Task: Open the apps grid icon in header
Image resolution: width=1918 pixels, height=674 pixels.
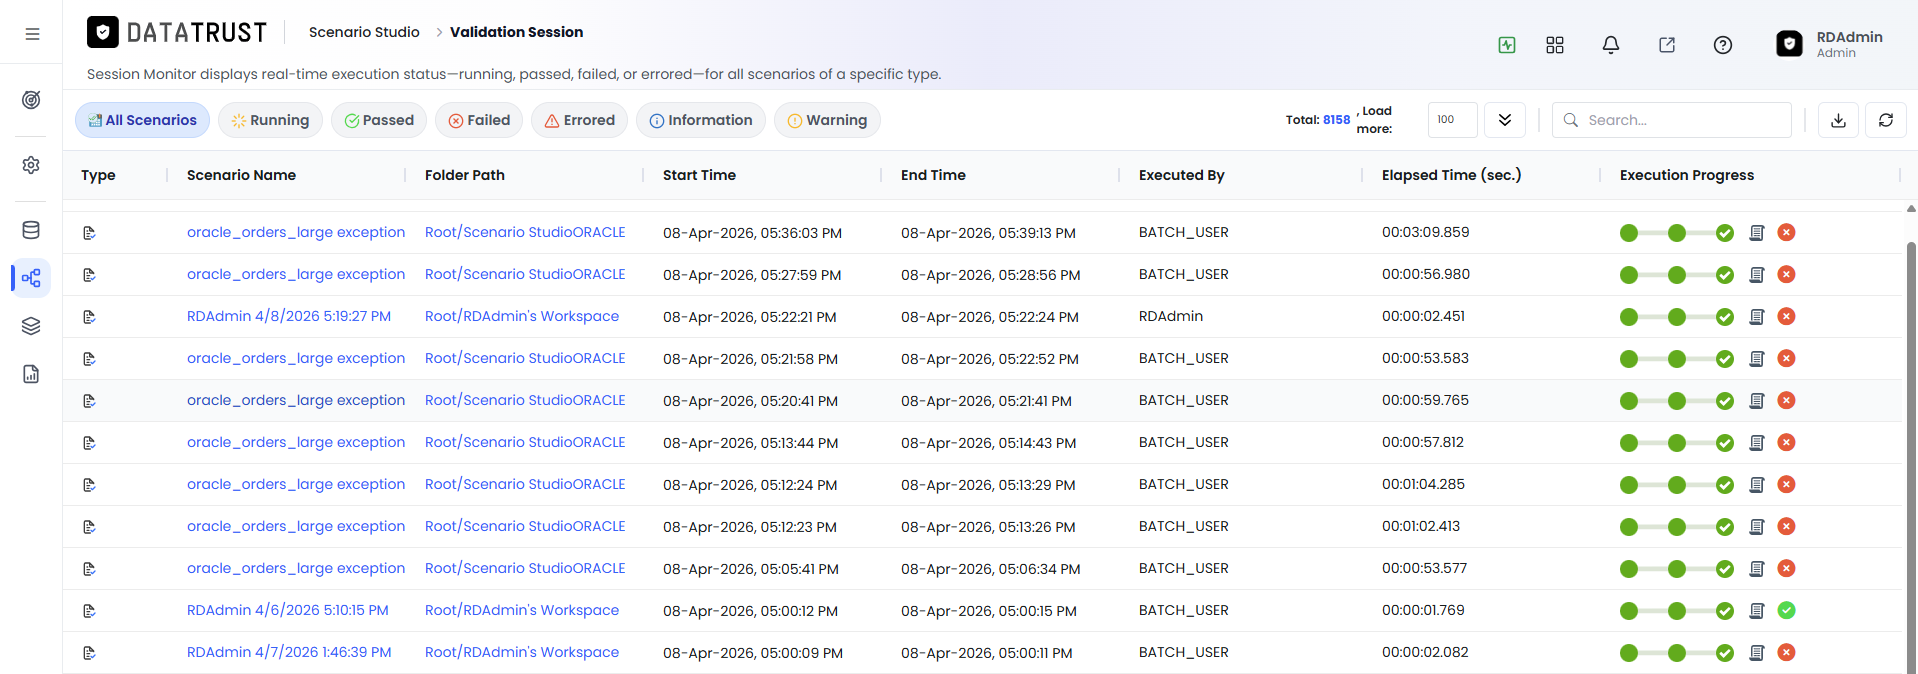Action: 1555,45
